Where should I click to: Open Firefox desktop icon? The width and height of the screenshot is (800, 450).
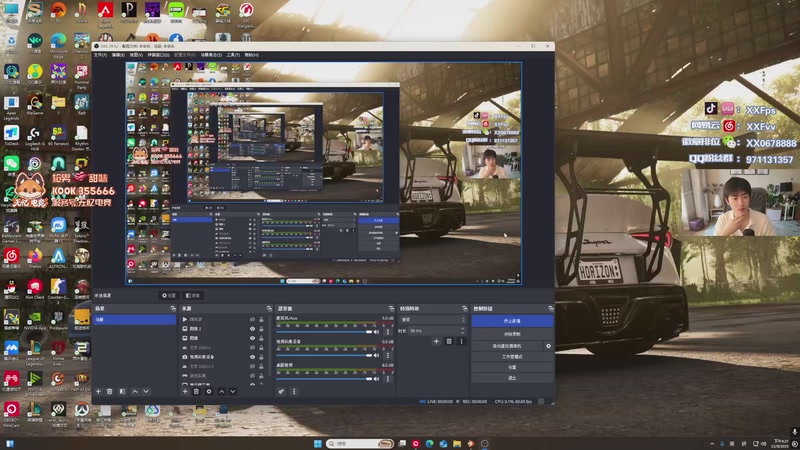tap(35, 257)
